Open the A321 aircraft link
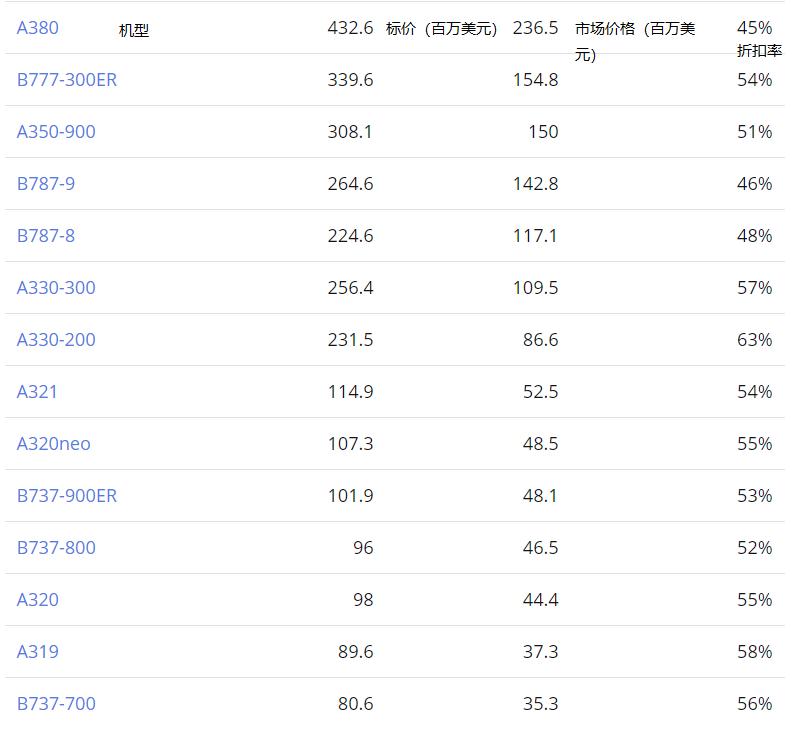 pos(37,392)
